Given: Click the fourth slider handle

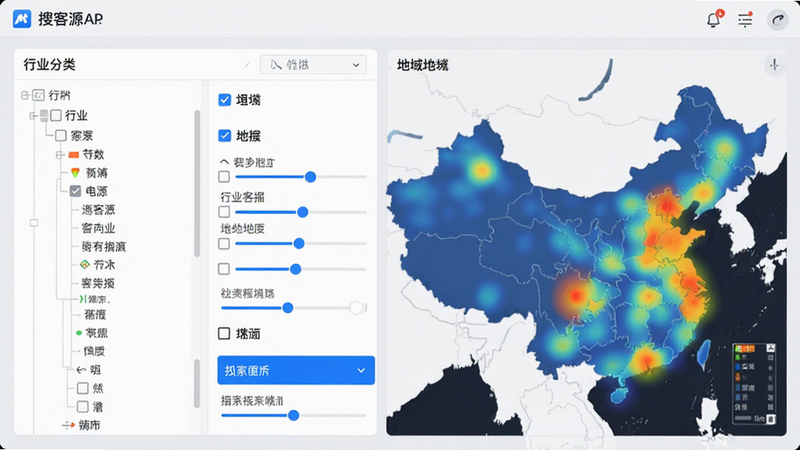Looking at the screenshot, I should [x=295, y=269].
